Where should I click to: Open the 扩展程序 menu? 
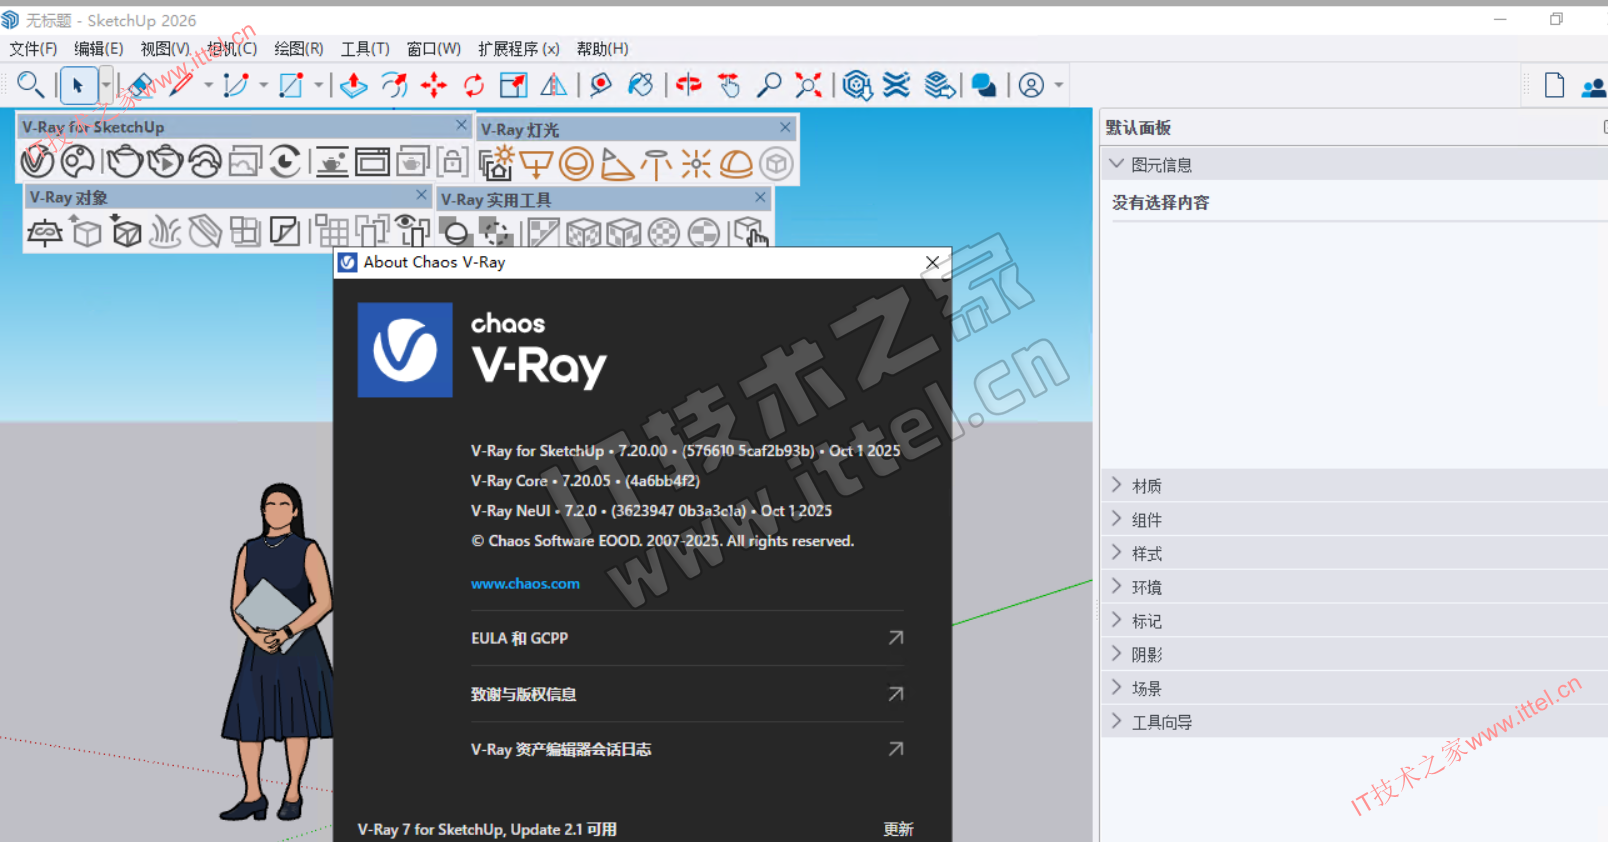coord(518,49)
